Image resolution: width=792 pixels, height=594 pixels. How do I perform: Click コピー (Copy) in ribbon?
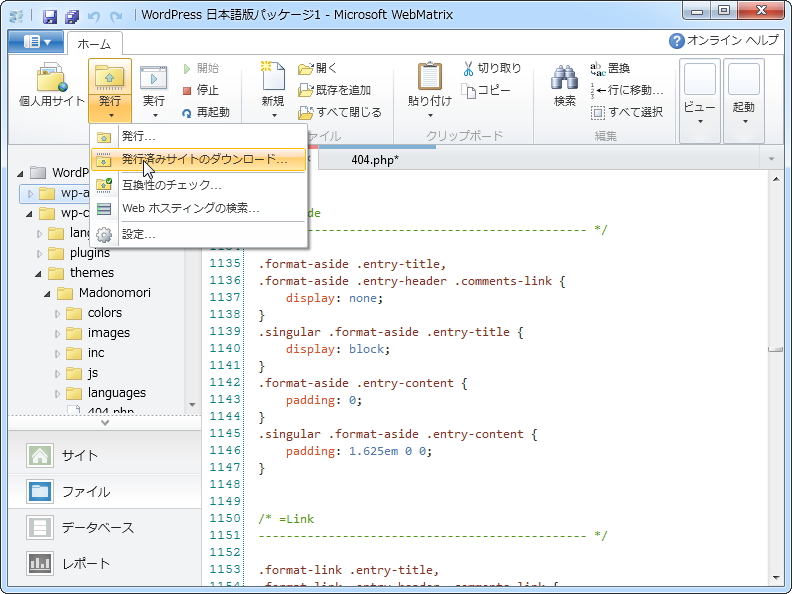486,90
